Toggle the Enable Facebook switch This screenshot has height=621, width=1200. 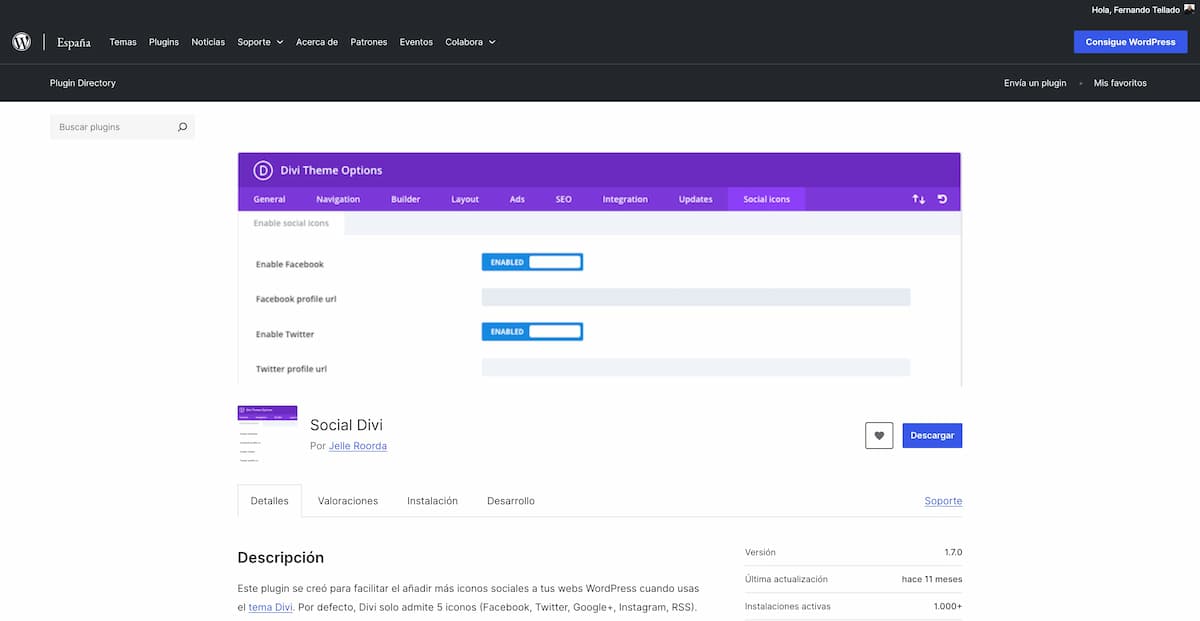point(532,262)
